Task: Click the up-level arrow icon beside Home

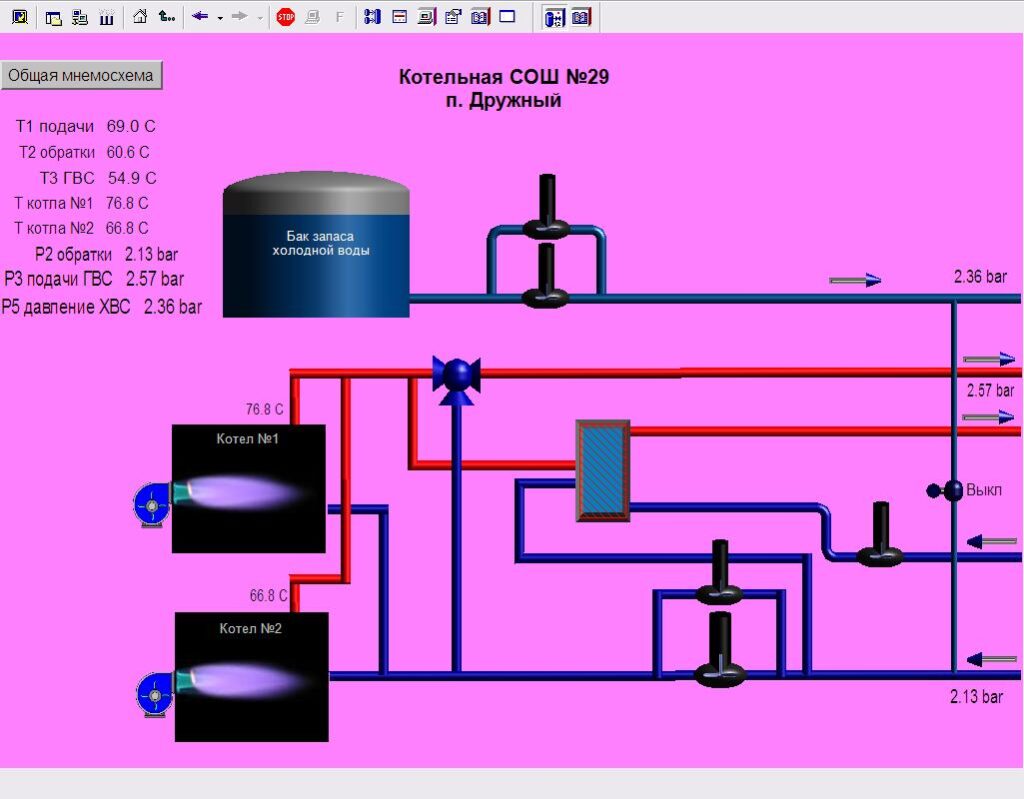Action: [167, 17]
